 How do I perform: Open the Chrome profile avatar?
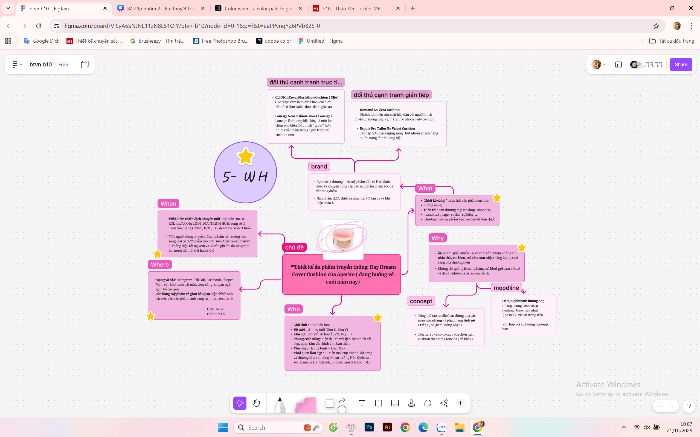coord(676,26)
